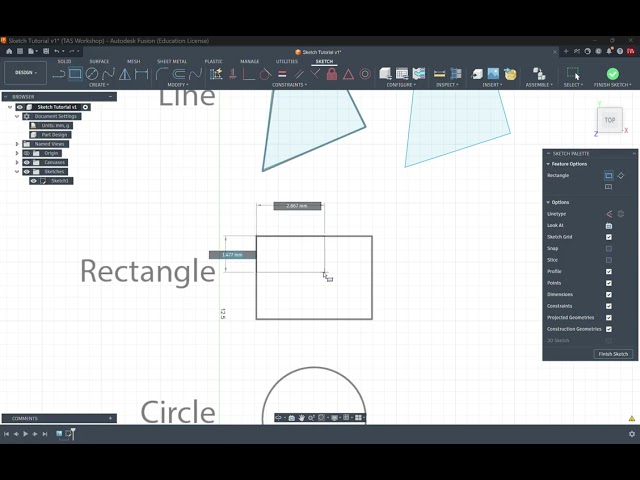Toggle the Snap checkbox

click(x=609, y=249)
